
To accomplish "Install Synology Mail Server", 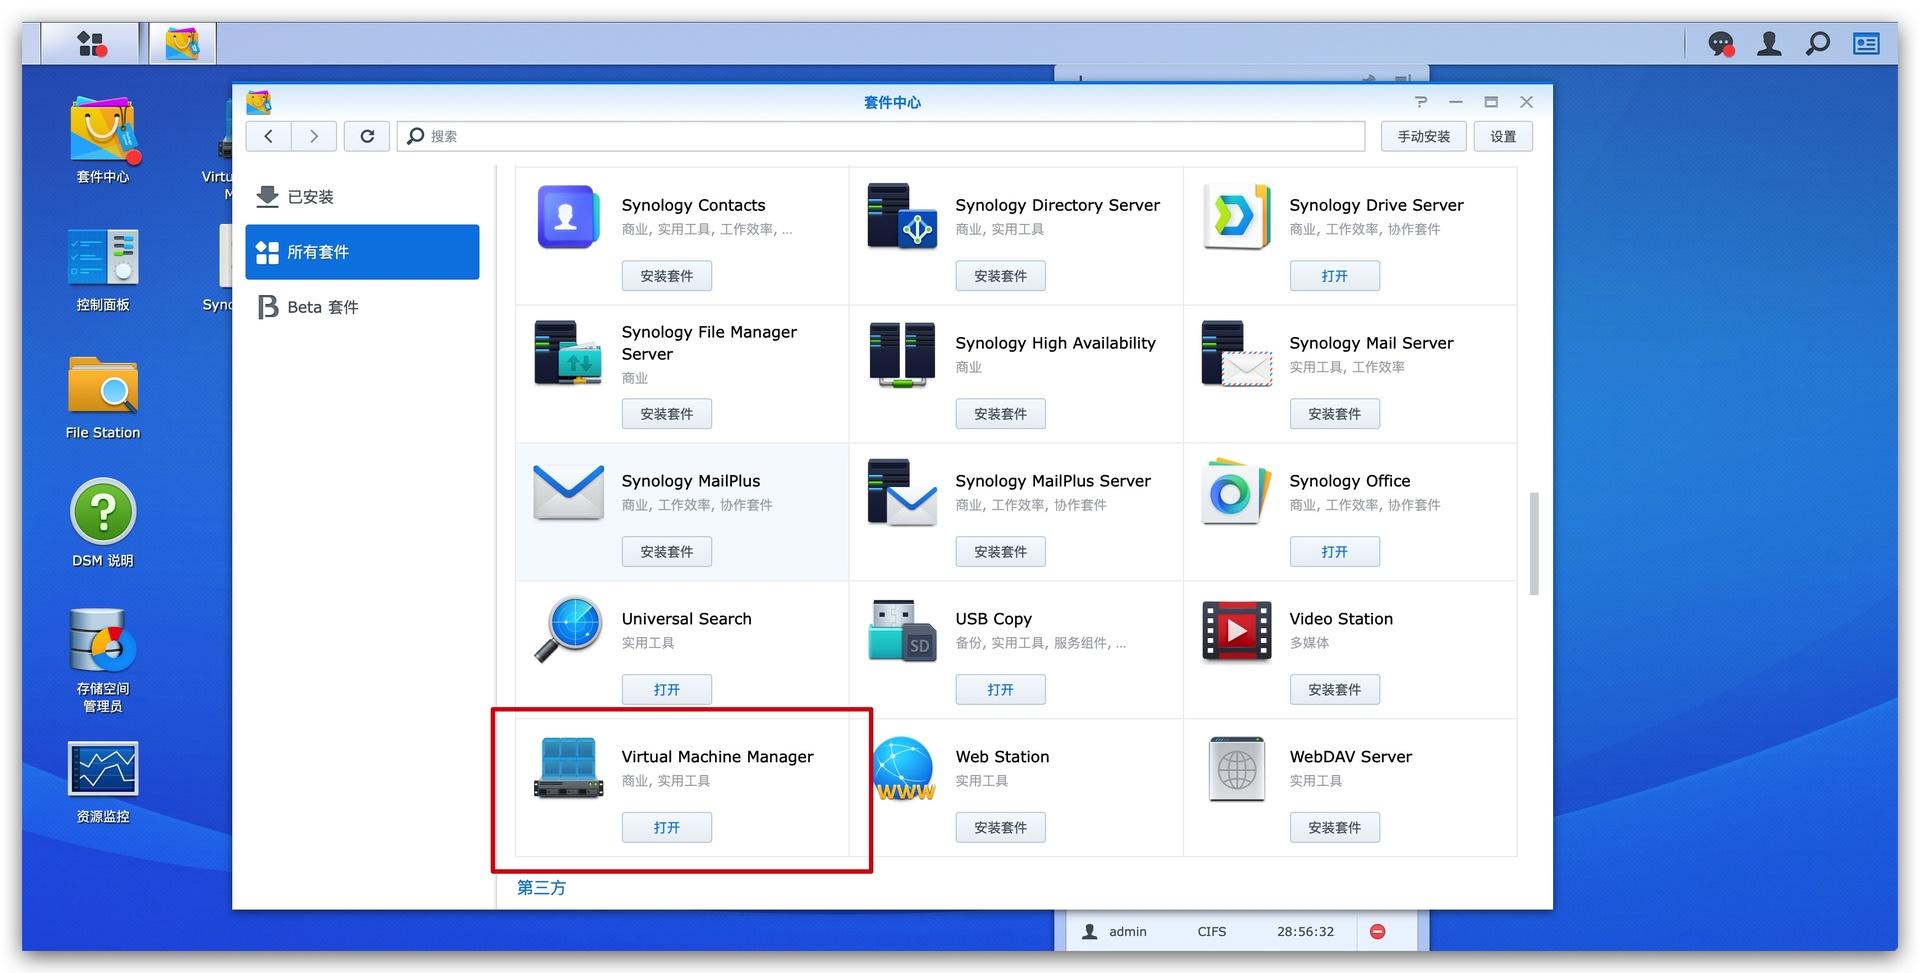I will (x=1334, y=414).
